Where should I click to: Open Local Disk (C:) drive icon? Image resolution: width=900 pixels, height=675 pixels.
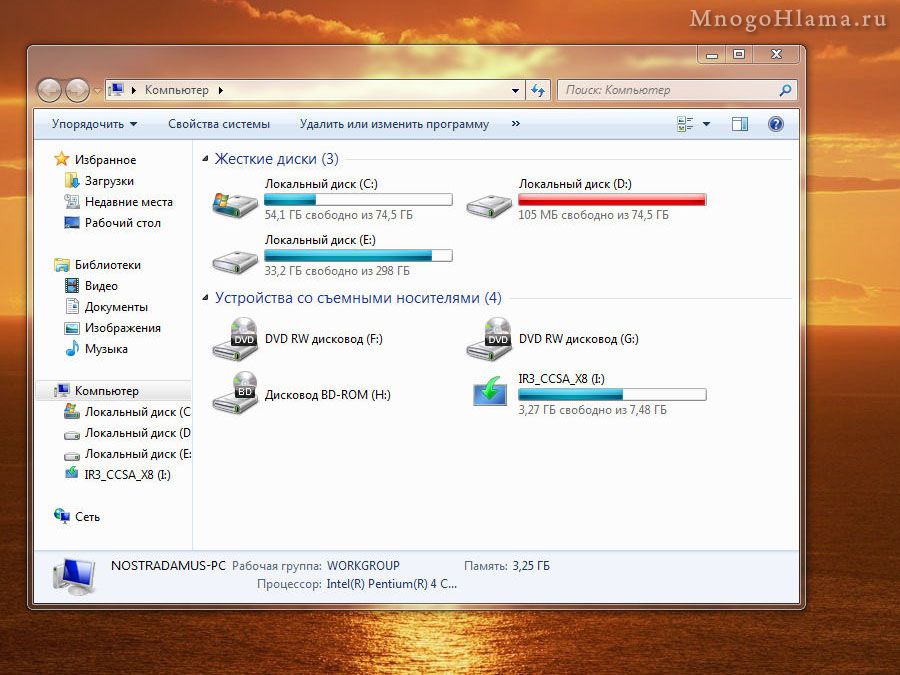pyautogui.click(x=234, y=203)
